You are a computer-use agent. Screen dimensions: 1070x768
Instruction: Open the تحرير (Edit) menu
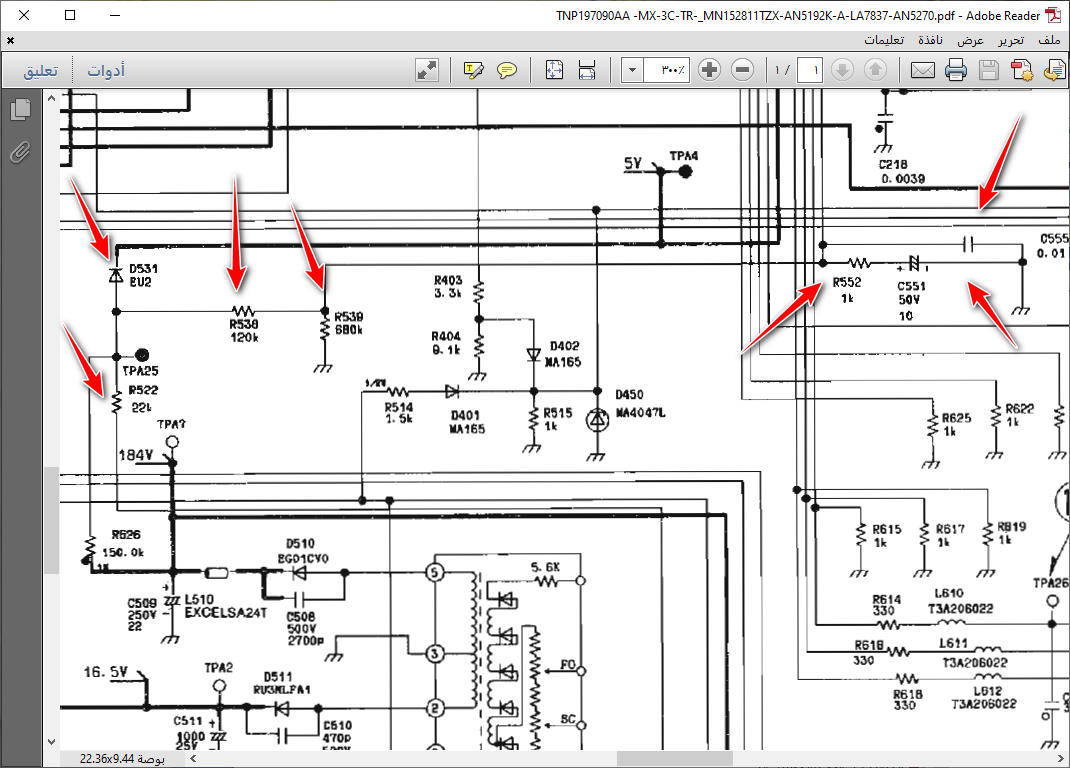pos(1011,40)
